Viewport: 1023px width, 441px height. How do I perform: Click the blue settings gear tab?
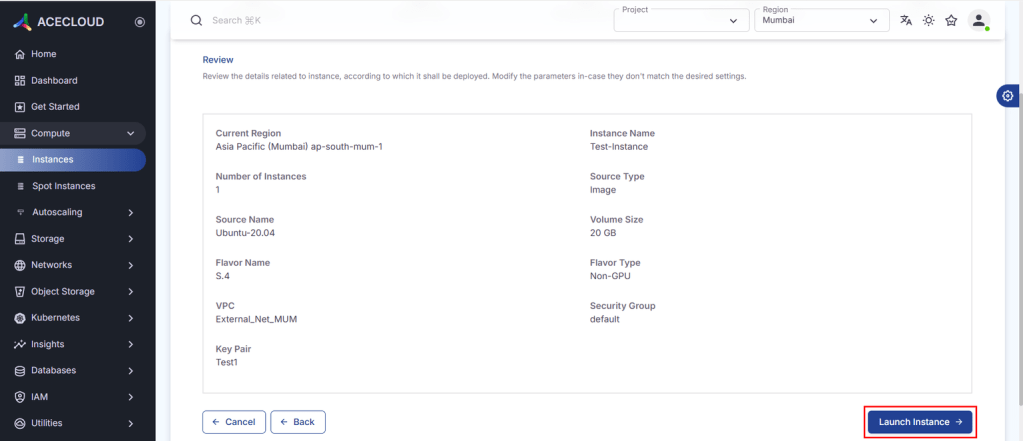[x=1008, y=95]
